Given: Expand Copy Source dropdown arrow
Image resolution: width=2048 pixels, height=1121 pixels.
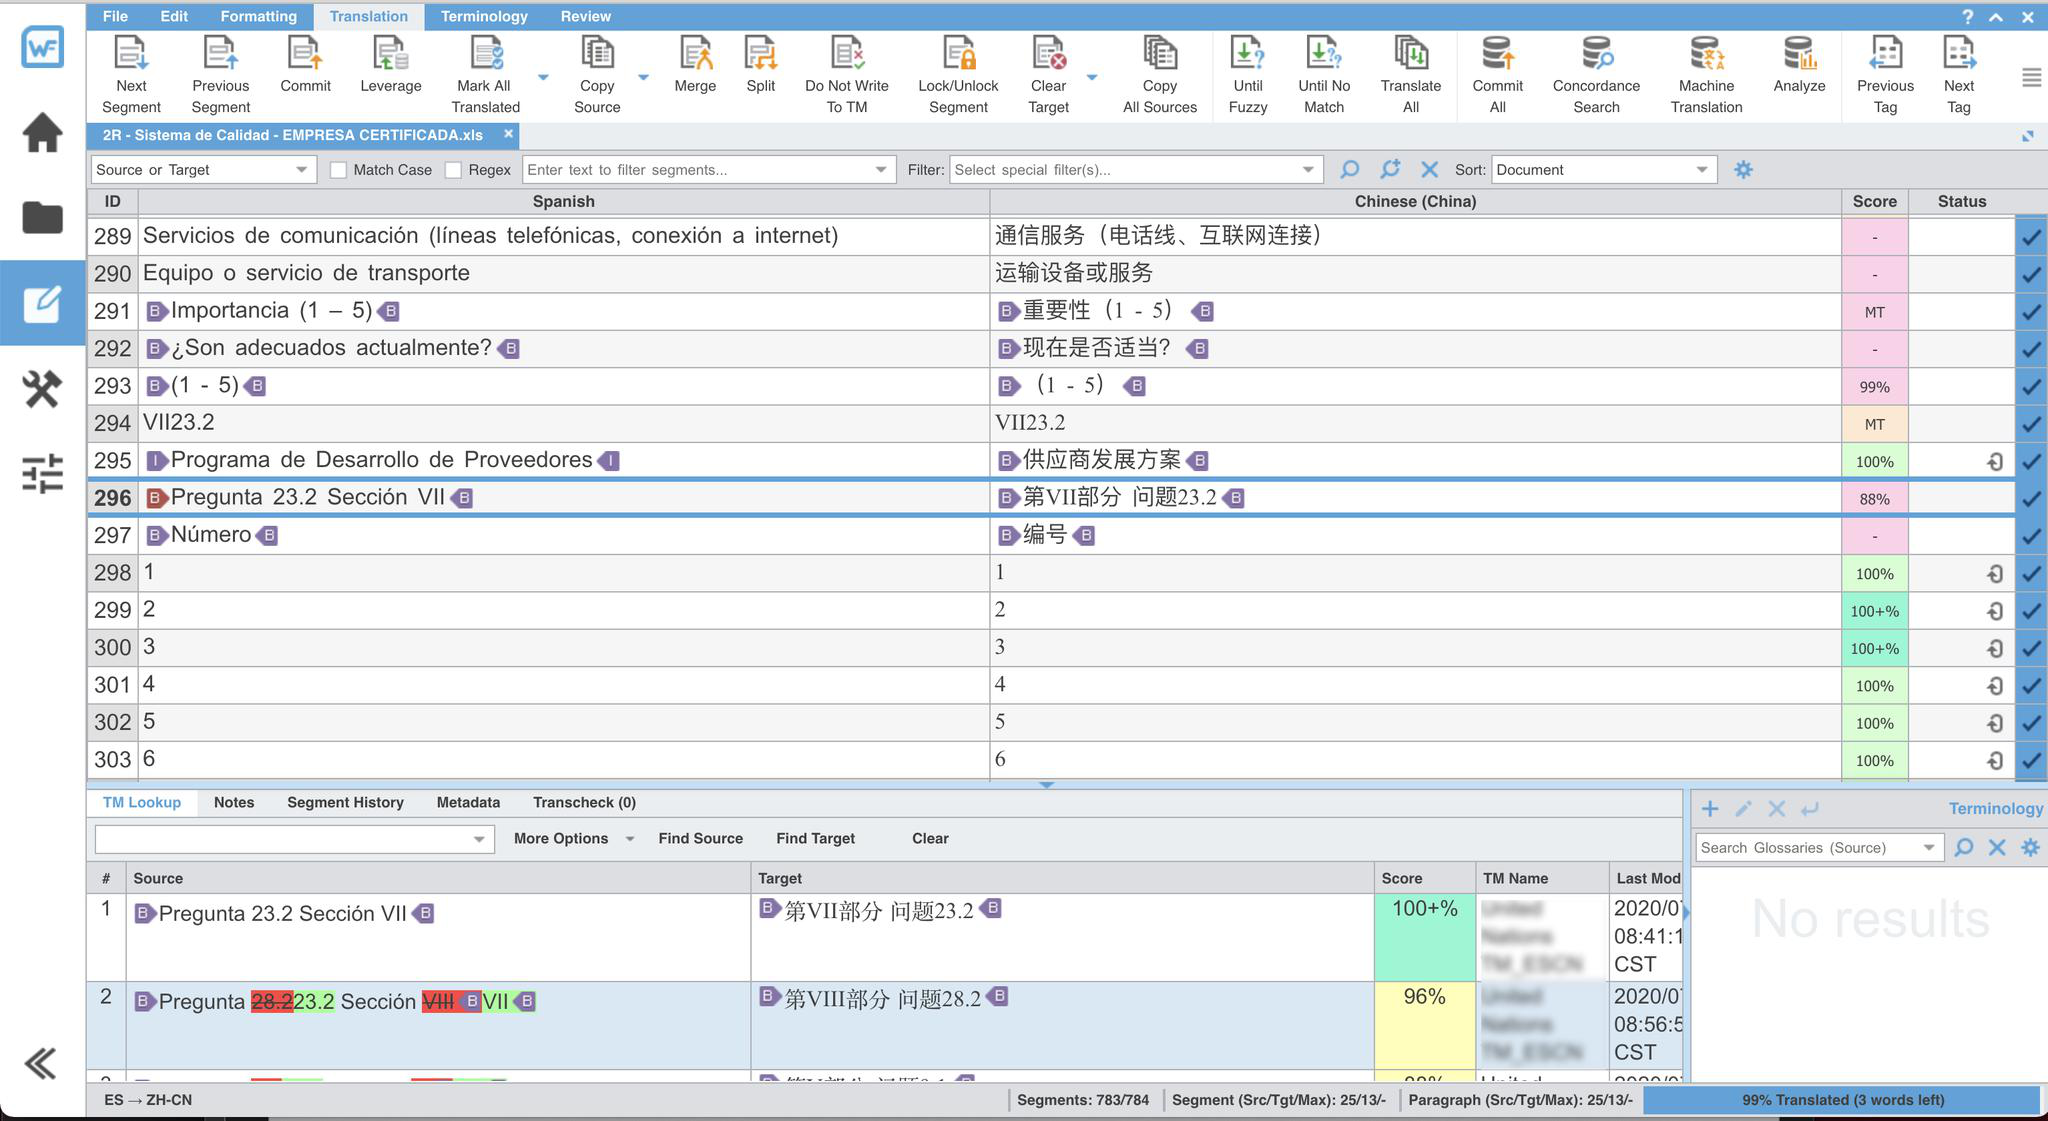Looking at the screenshot, I should coord(643,77).
